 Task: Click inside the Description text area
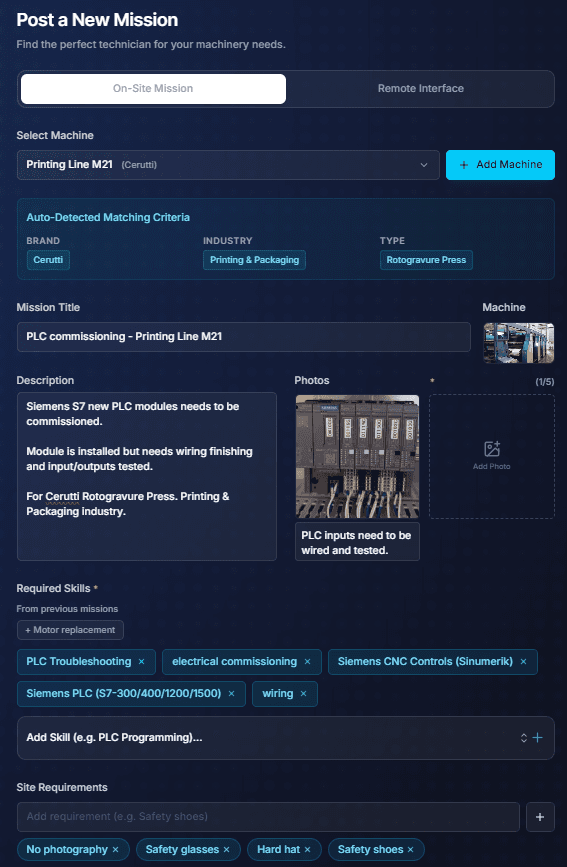point(147,477)
